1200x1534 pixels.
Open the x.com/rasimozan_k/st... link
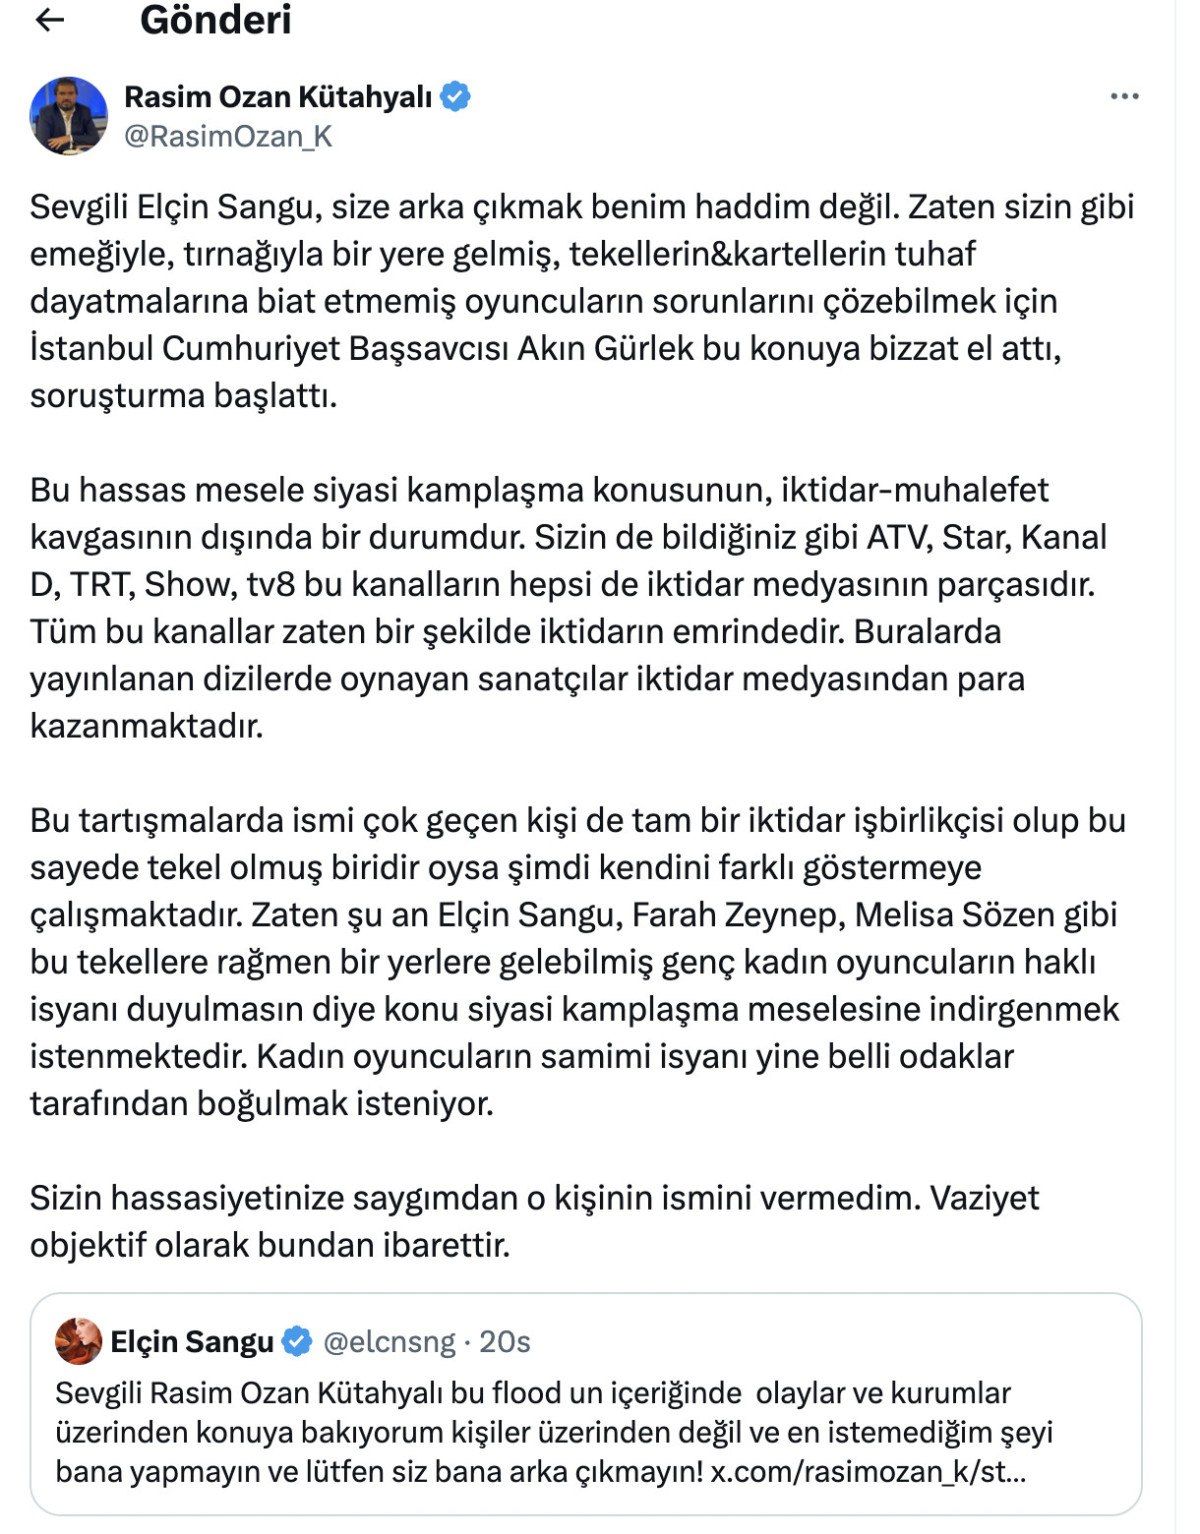coord(867,1472)
